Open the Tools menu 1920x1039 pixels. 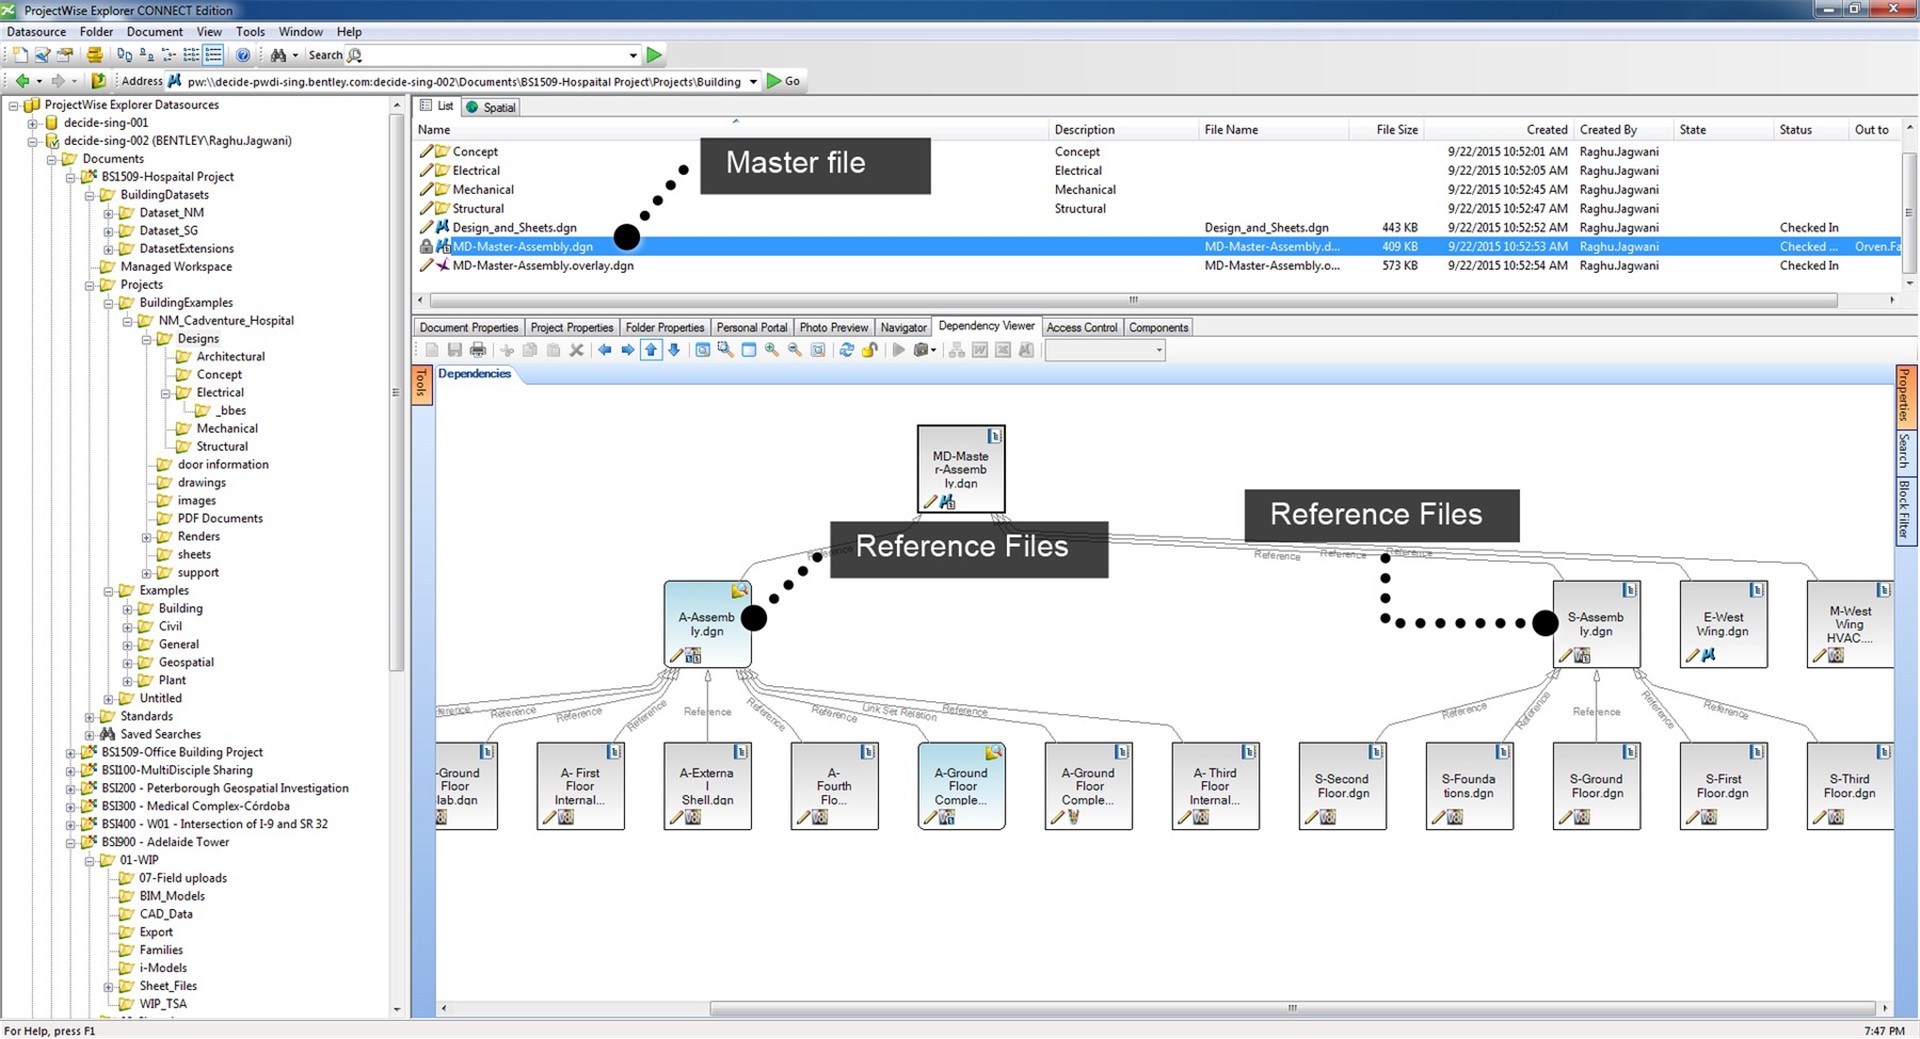tap(250, 32)
